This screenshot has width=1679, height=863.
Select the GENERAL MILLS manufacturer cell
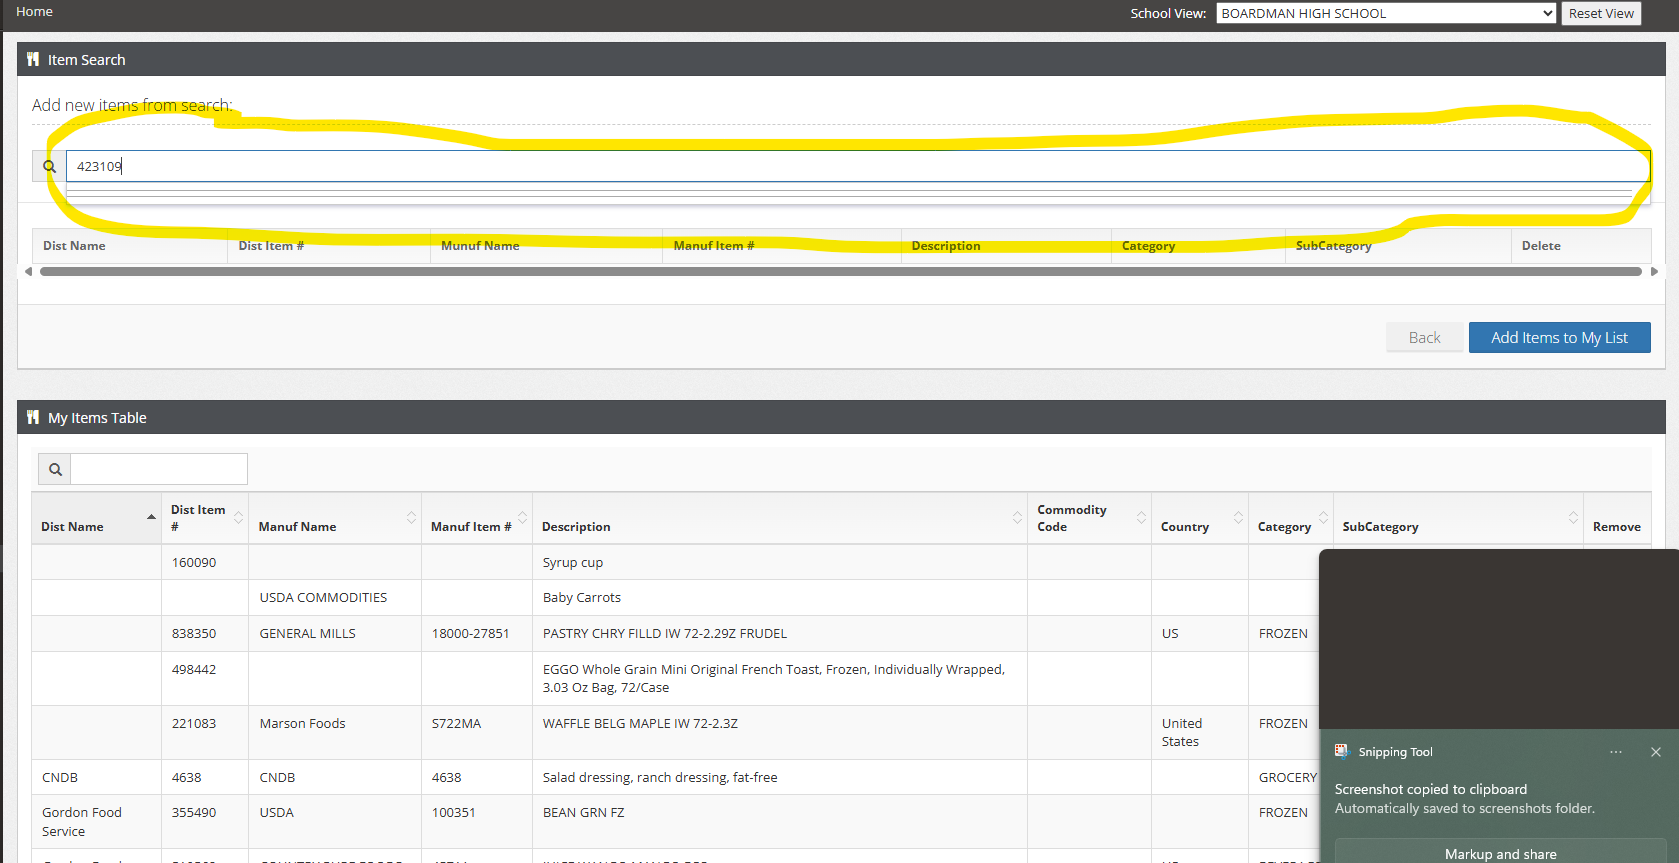(335, 633)
